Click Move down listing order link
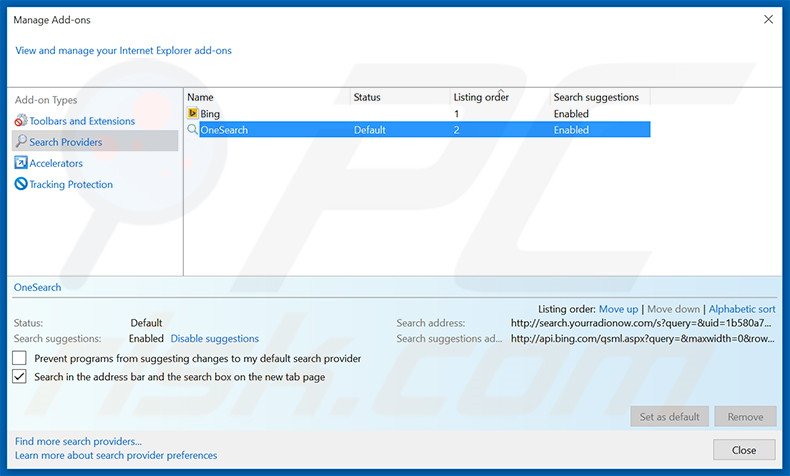 (674, 309)
